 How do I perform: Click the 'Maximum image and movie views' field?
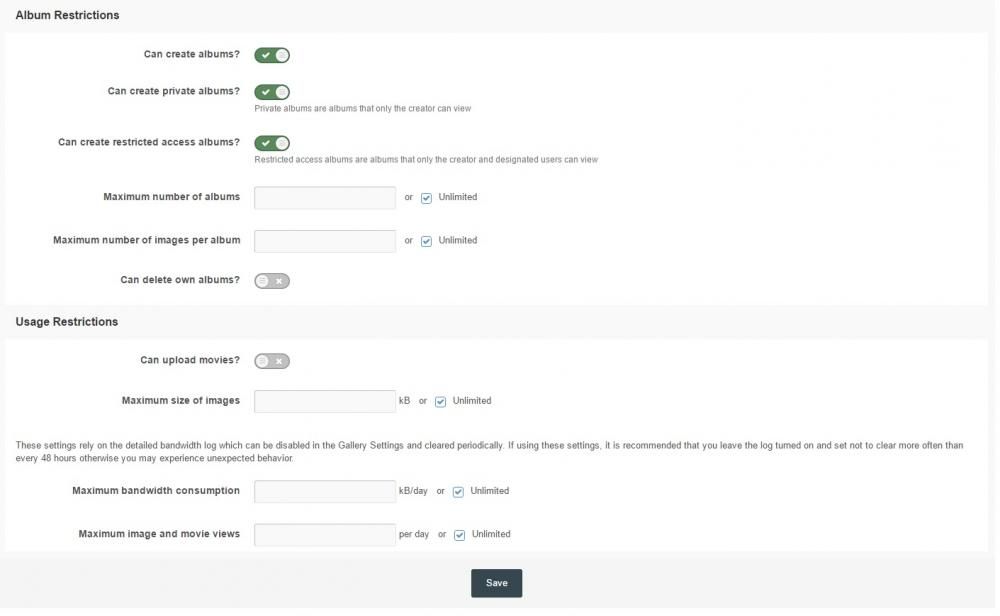[325, 535]
